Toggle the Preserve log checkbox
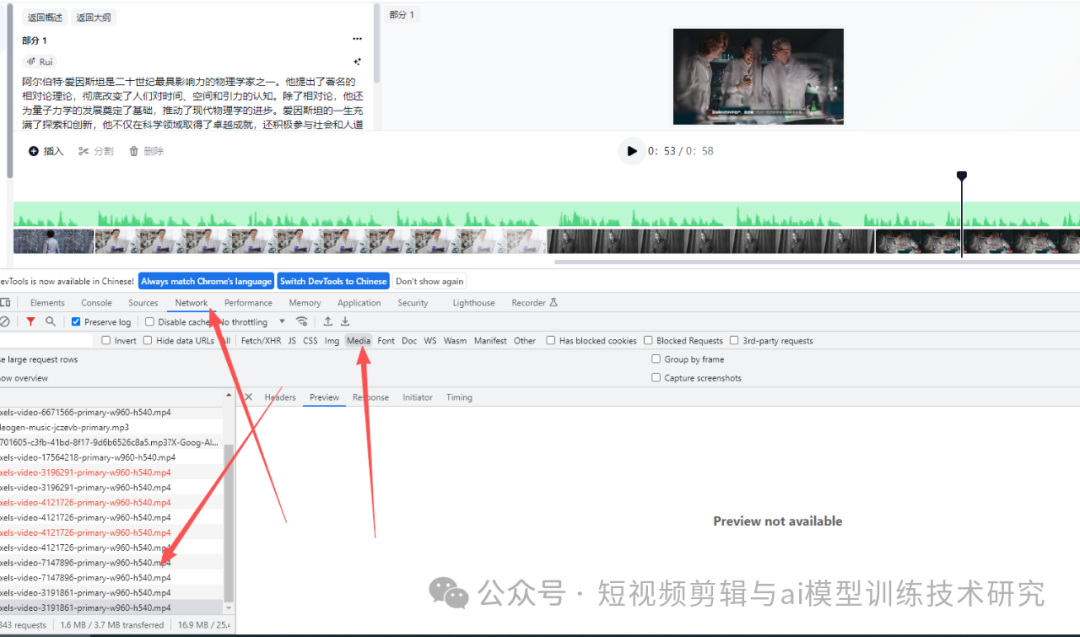This screenshot has height=637, width=1080. 74,321
